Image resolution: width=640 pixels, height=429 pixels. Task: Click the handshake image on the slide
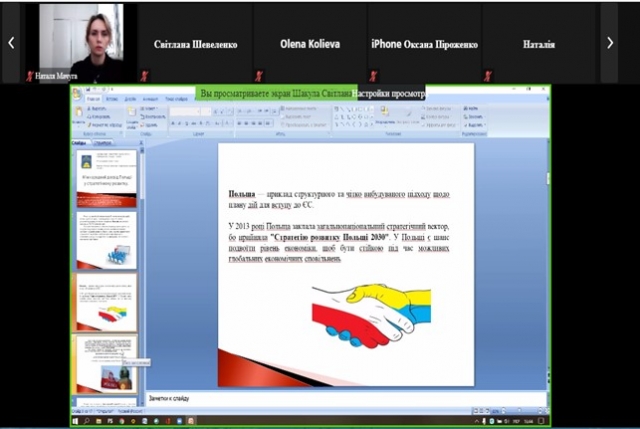[x=371, y=316]
